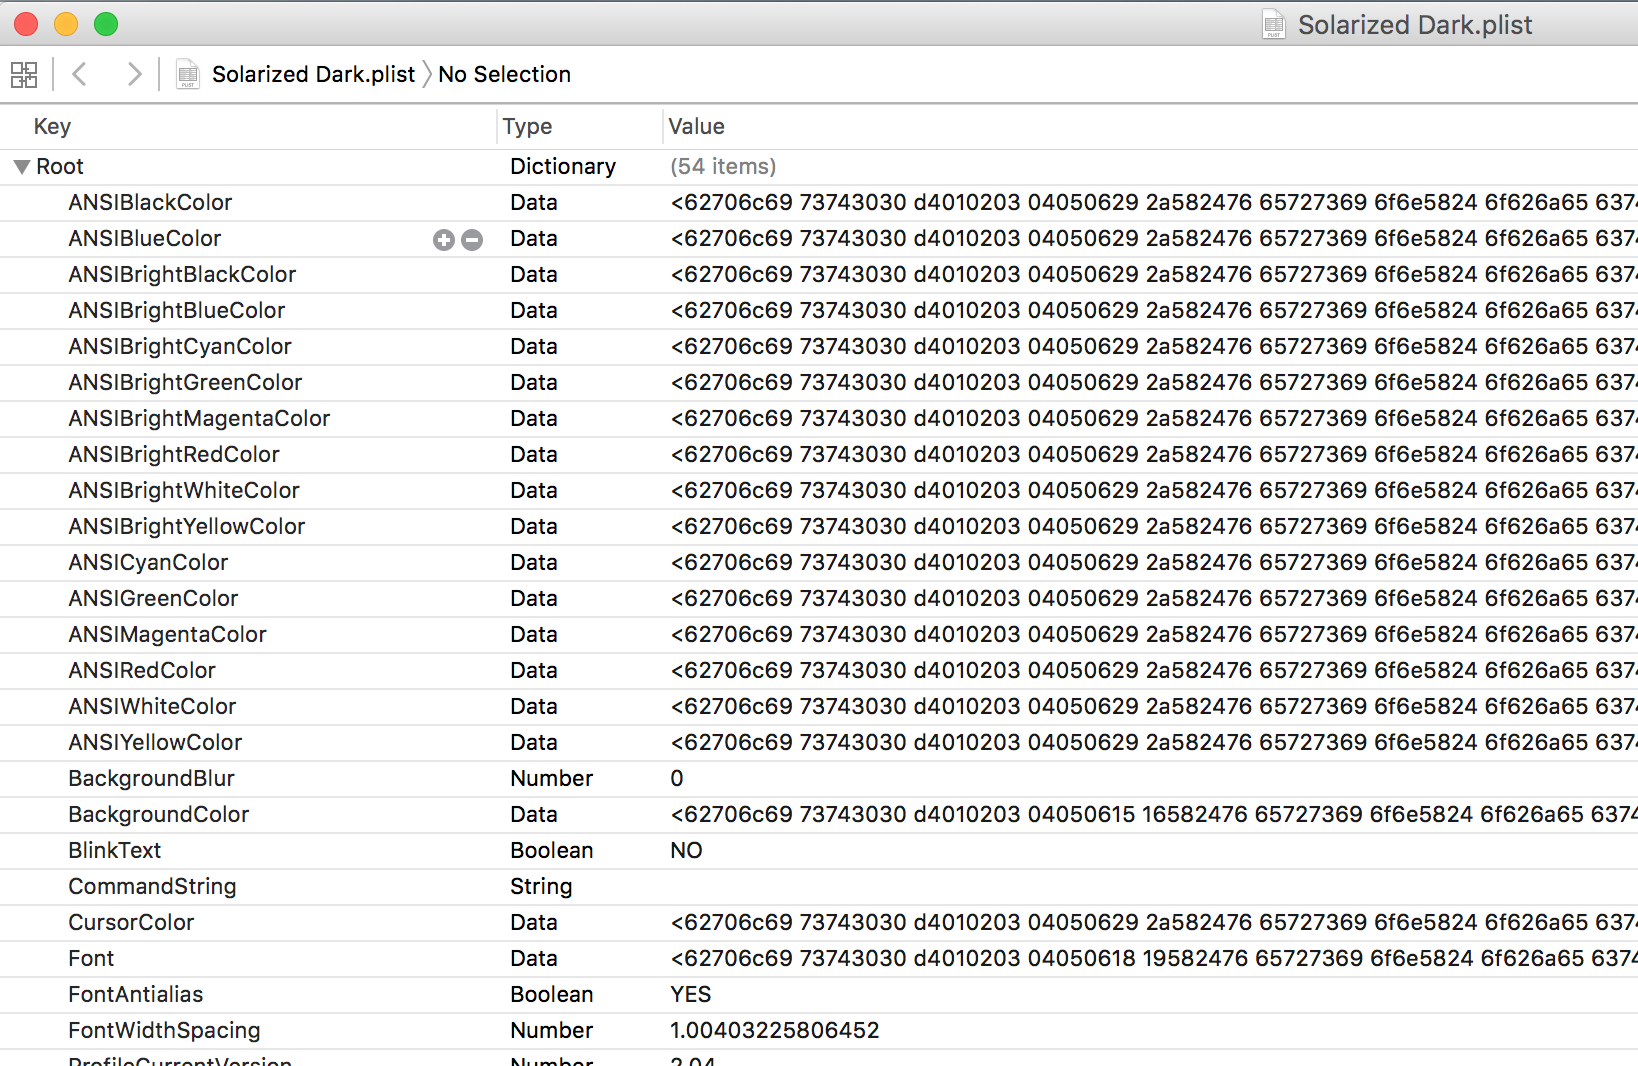1638x1066 pixels.
Task: Select the BlinkText row
Action: tap(115, 850)
